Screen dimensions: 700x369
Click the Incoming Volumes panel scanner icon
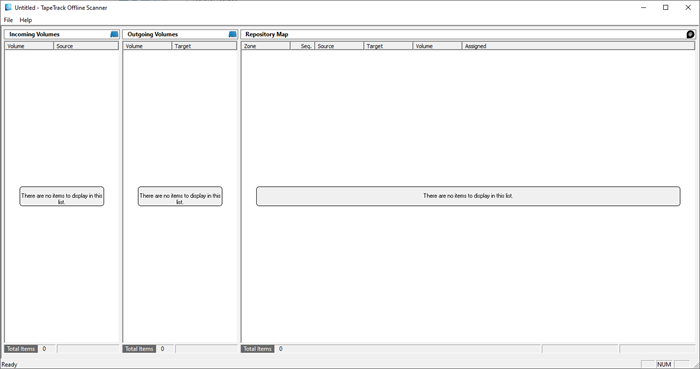(114, 34)
